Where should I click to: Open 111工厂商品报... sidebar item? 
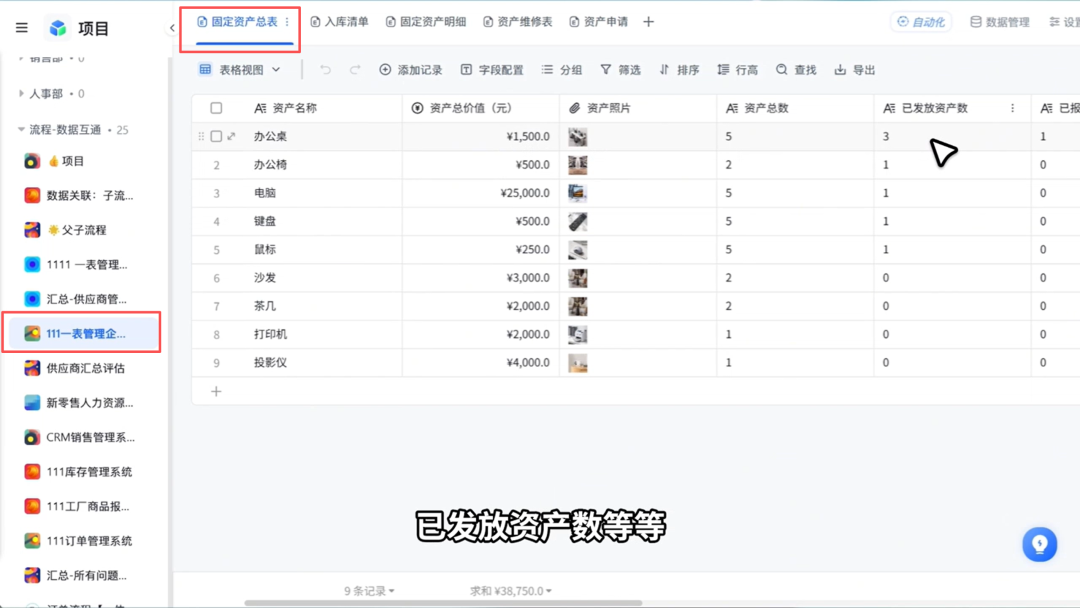81,506
